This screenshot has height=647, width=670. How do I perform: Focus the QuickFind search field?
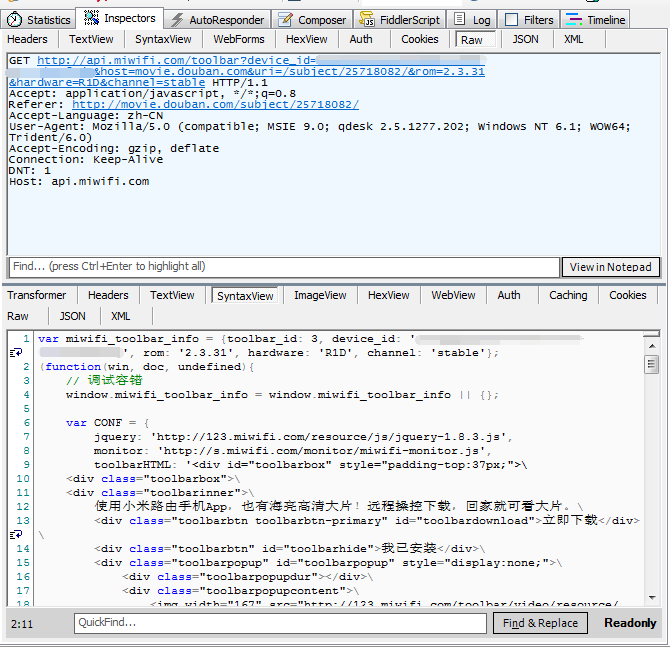(282, 623)
